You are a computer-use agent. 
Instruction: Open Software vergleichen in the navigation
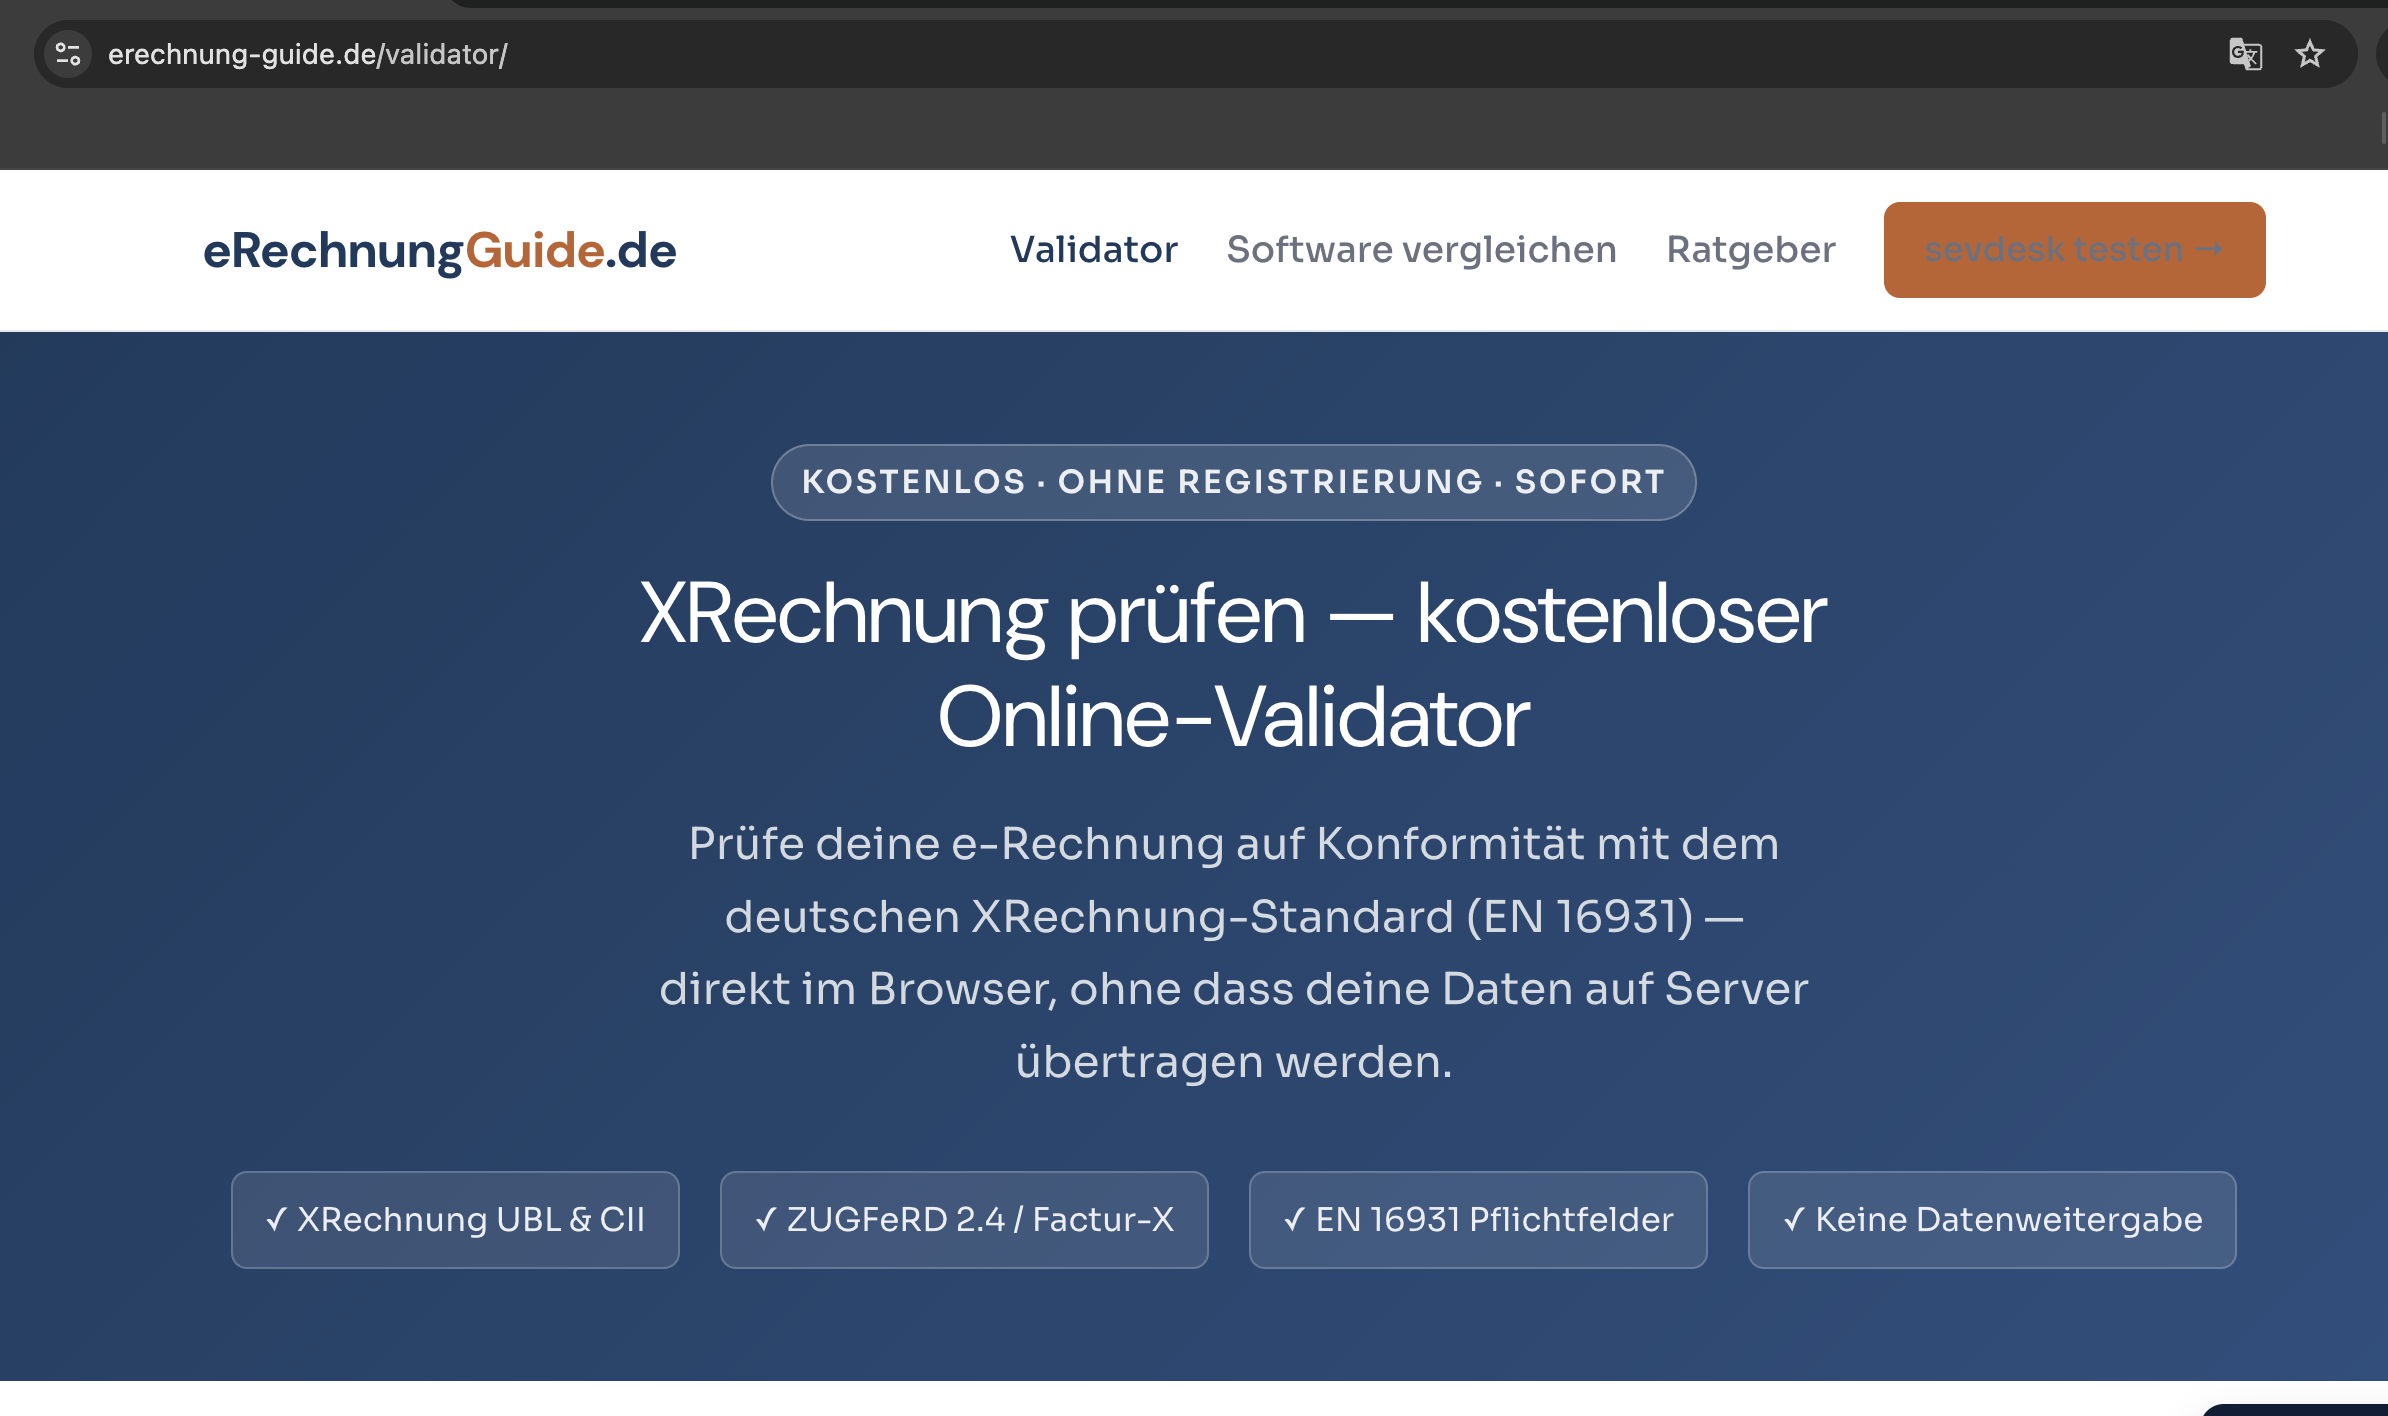pos(1421,250)
